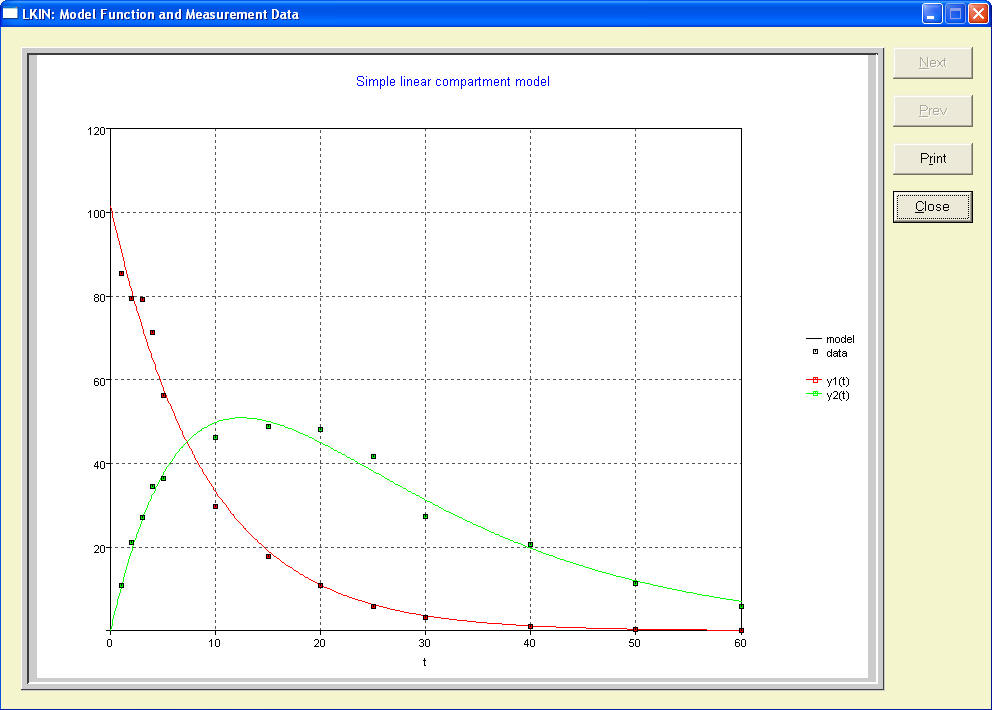Select the green y2 data point at t=25
992x710 pixels.
coord(373,456)
